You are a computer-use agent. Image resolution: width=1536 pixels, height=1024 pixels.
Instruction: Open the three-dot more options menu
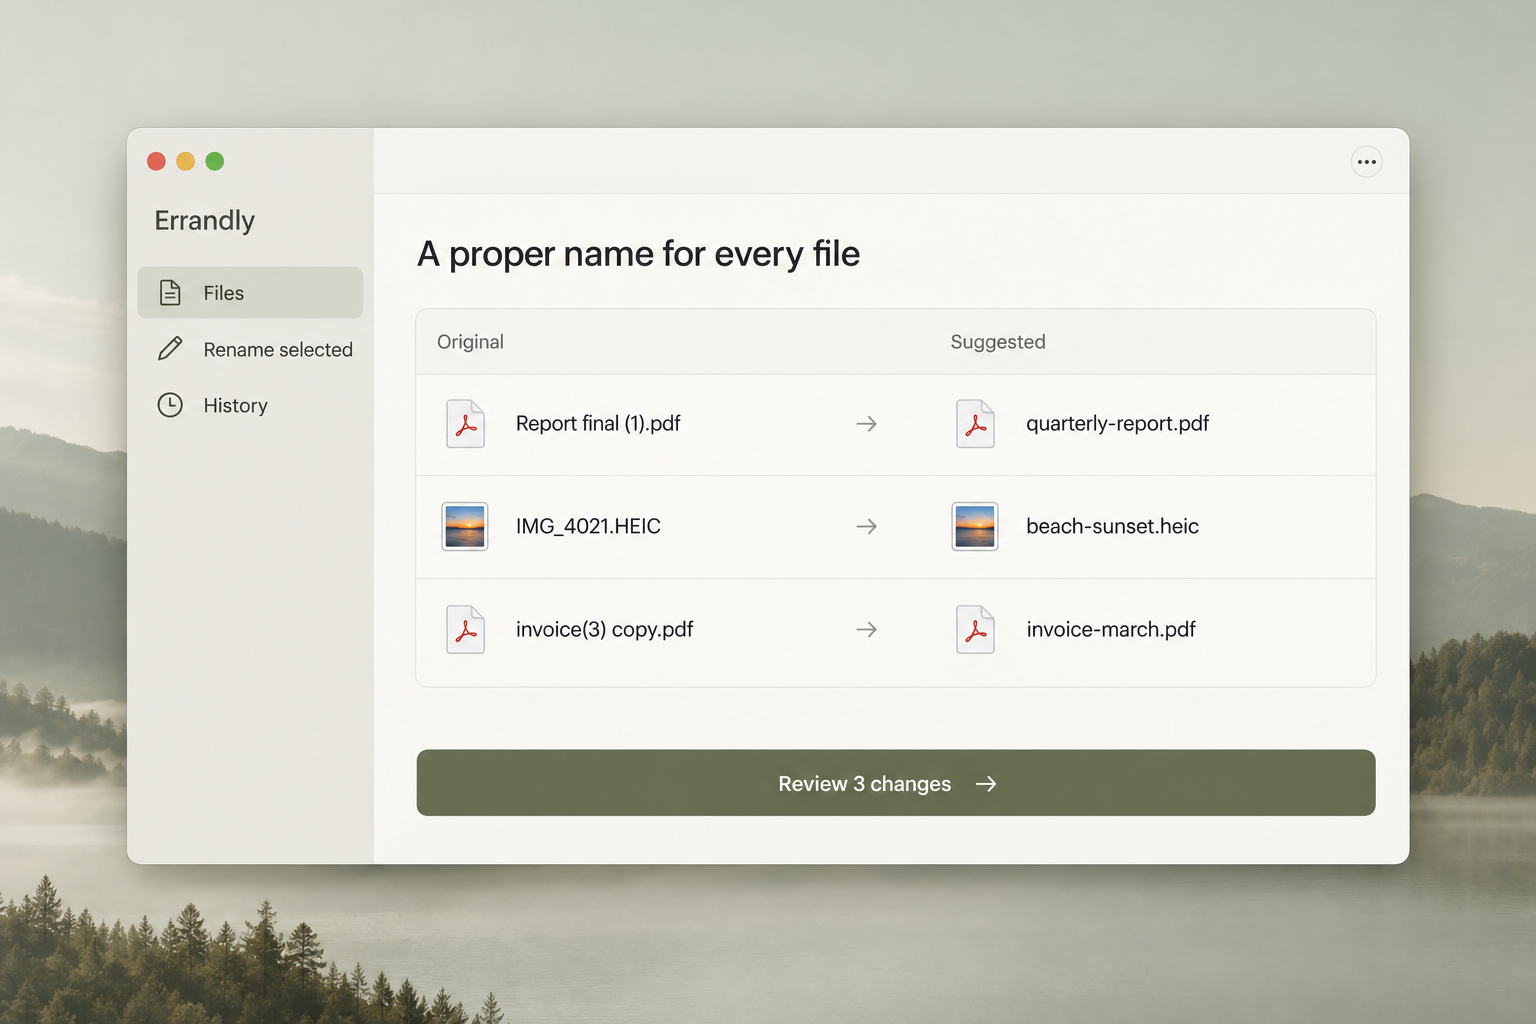tap(1366, 162)
